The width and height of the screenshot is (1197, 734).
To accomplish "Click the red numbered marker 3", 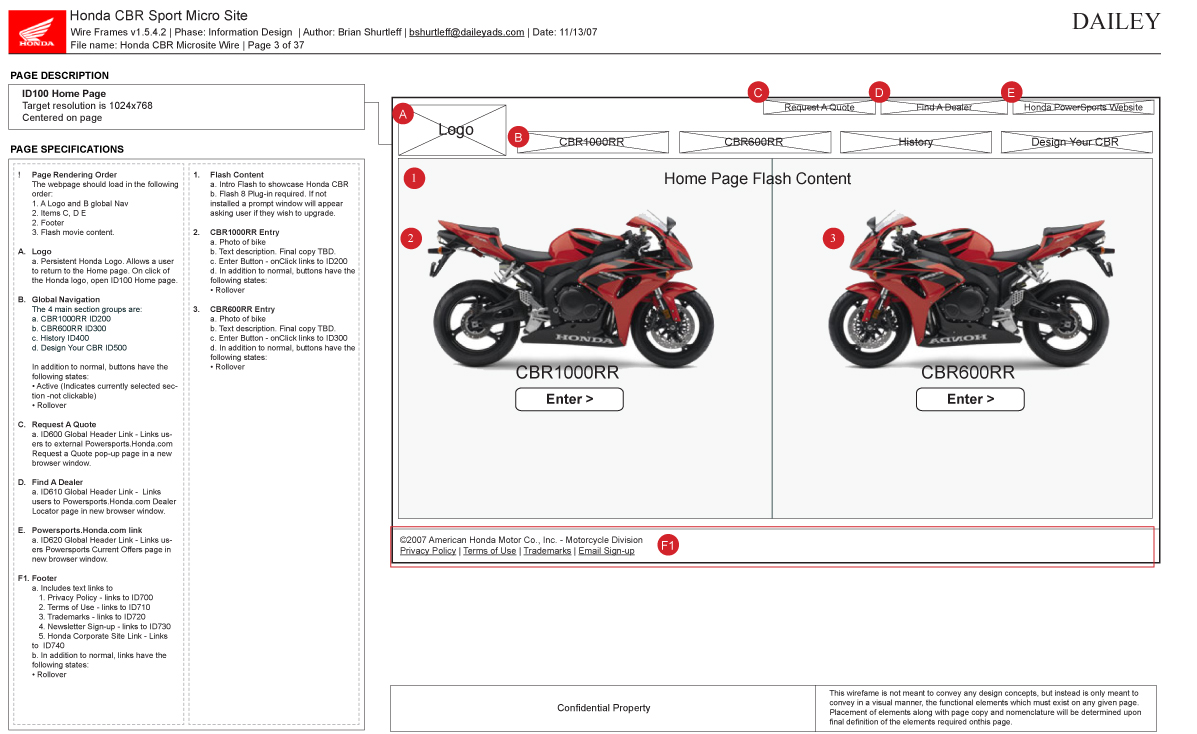I will pos(833,238).
